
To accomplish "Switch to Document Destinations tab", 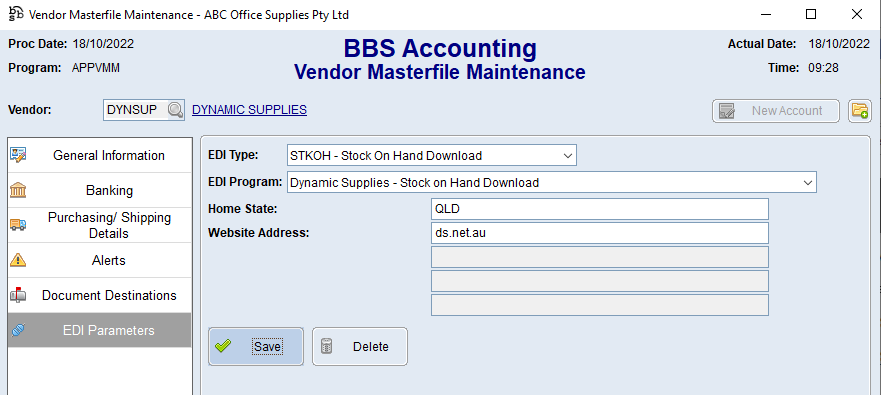I will 99,296.
